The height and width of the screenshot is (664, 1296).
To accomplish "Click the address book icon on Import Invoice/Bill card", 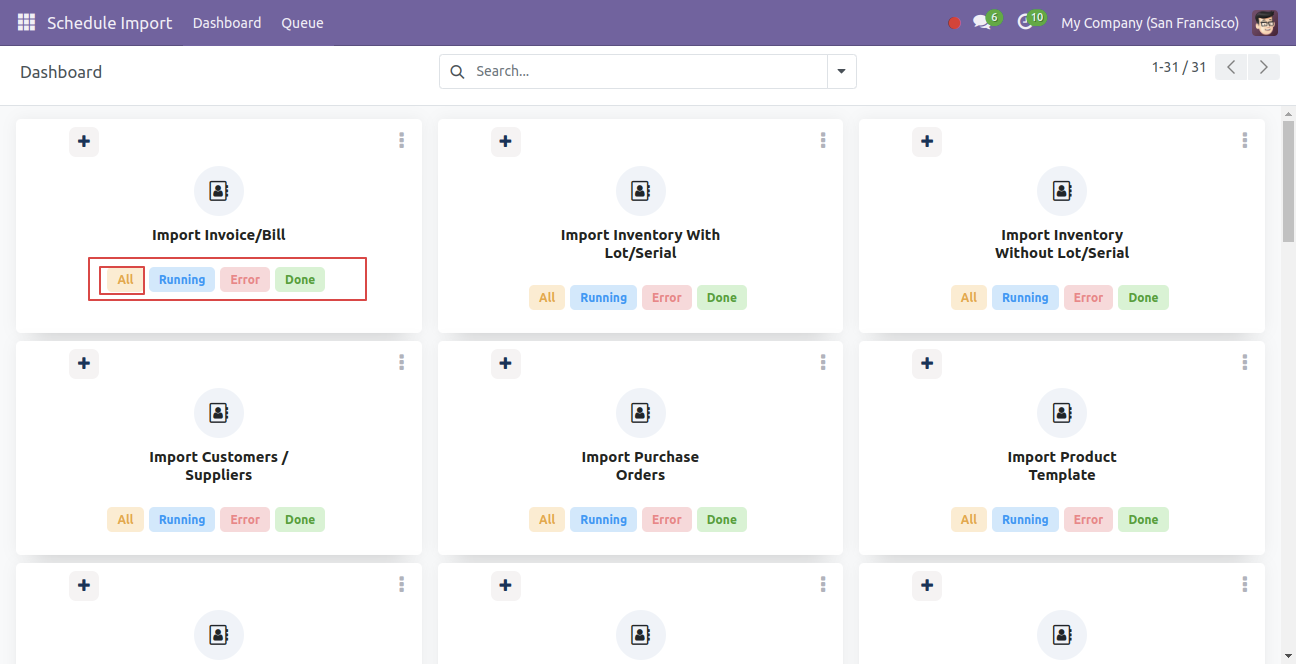I will pos(219,191).
